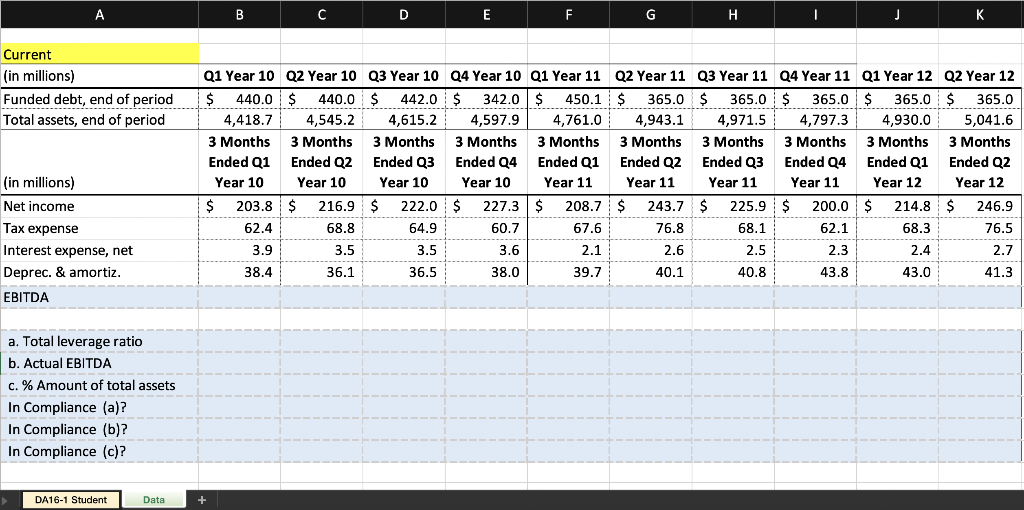Select 'b. Actual EBITDA' cell

click(99, 363)
